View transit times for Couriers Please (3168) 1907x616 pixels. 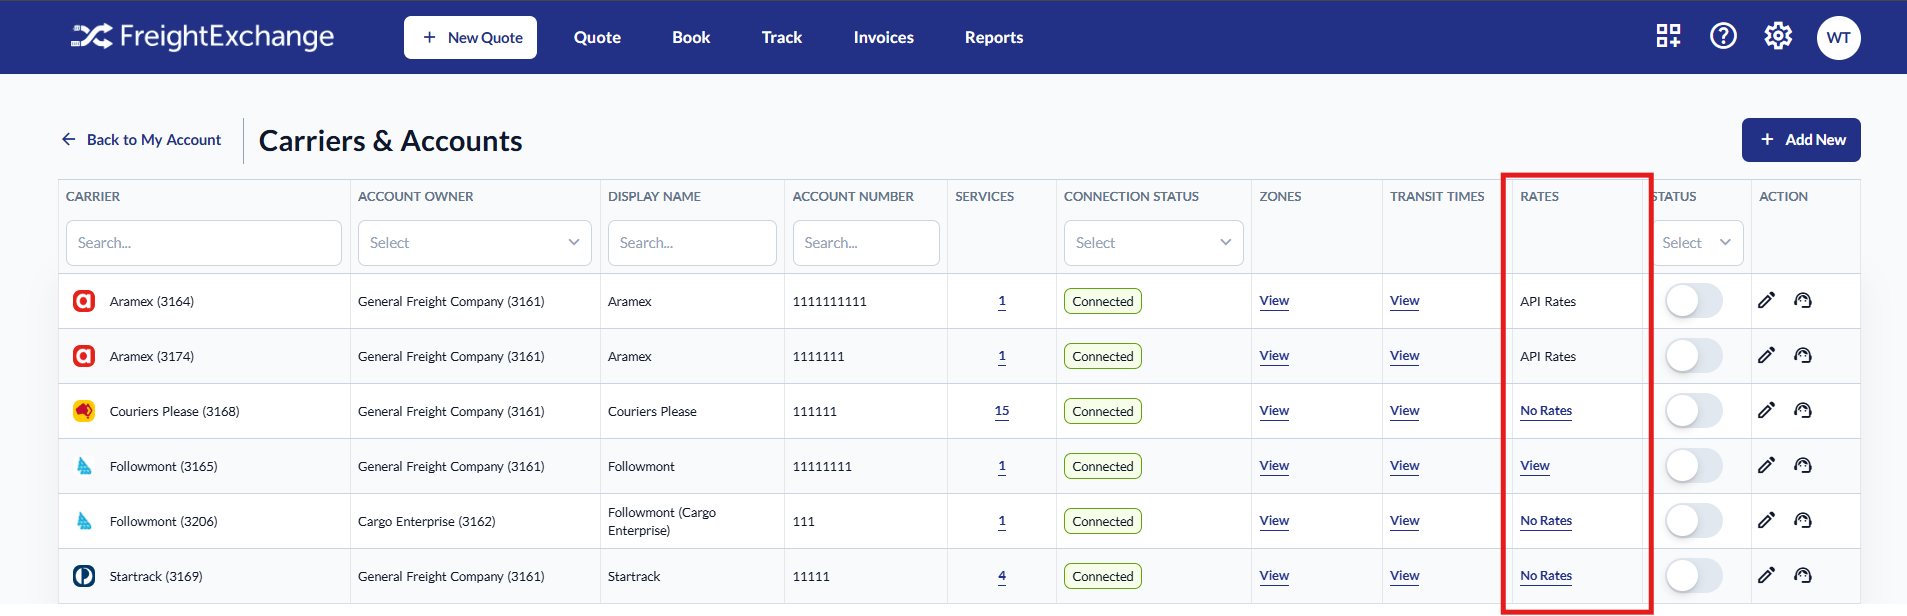point(1404,411)
